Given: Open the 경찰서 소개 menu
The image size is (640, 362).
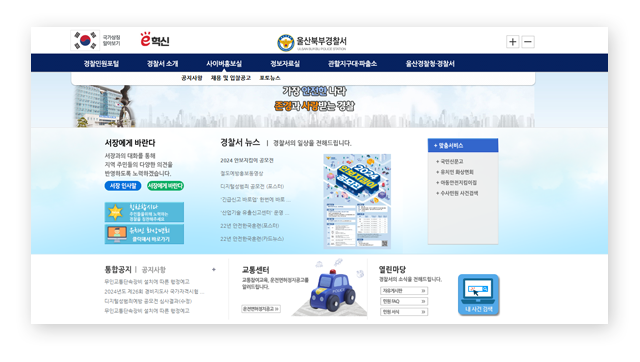Looking at the screenshot, I should click(x=162, y=64).
